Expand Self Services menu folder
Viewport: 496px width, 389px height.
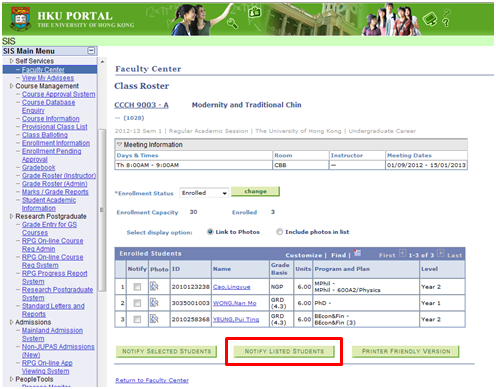[11, 61]
